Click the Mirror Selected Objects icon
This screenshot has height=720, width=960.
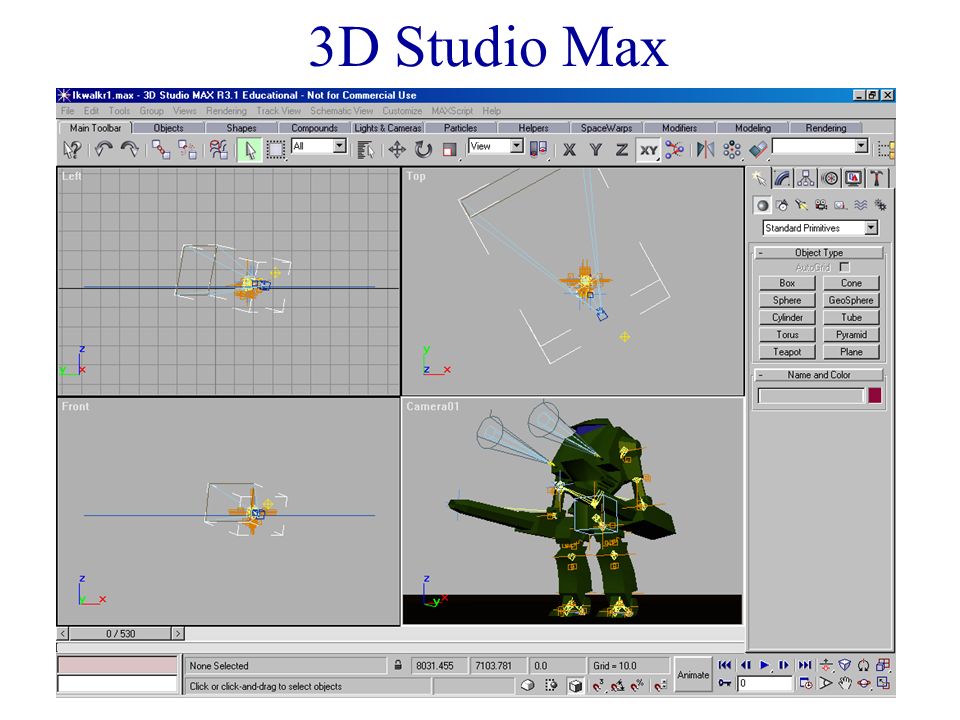tap(705, 149)
